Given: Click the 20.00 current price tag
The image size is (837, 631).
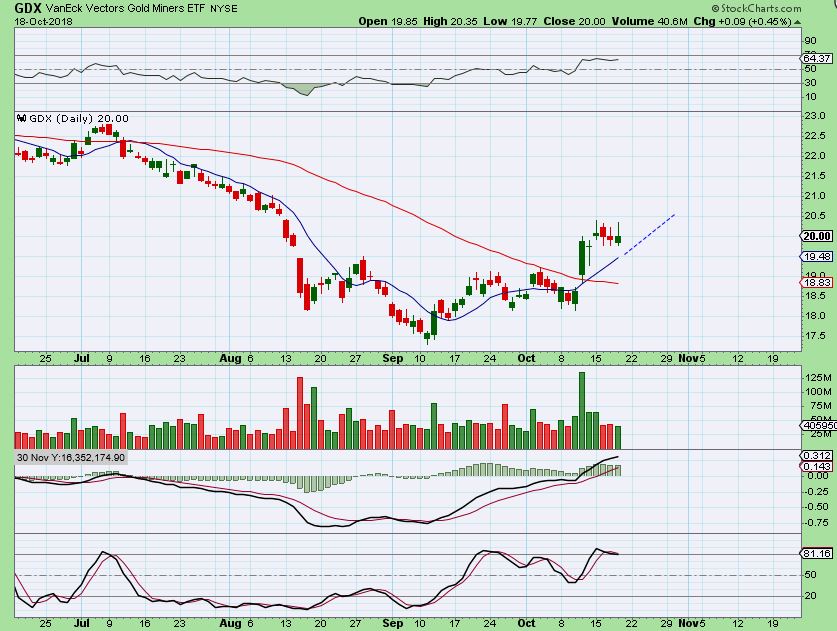Looking at the screenshot, I should pyautogui.click(x=817, y=236).
